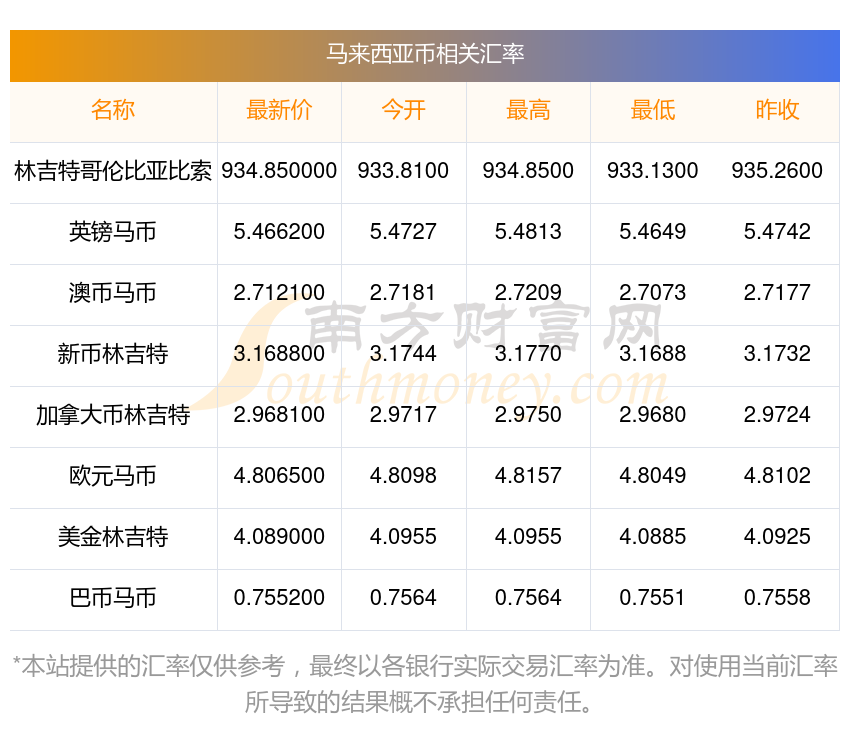Click lowest value 2.7073
This screenshot has height=733, width=850.
point(653,293)
